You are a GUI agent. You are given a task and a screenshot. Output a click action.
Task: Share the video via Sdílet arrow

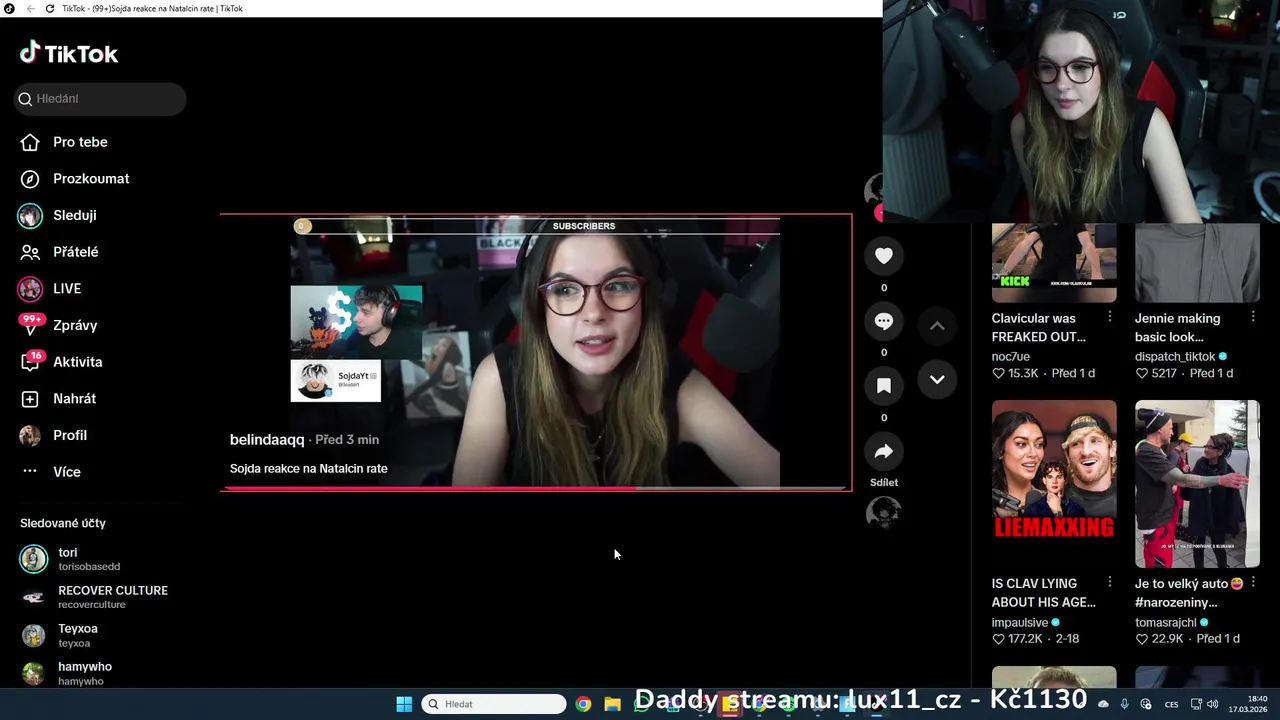884,452
